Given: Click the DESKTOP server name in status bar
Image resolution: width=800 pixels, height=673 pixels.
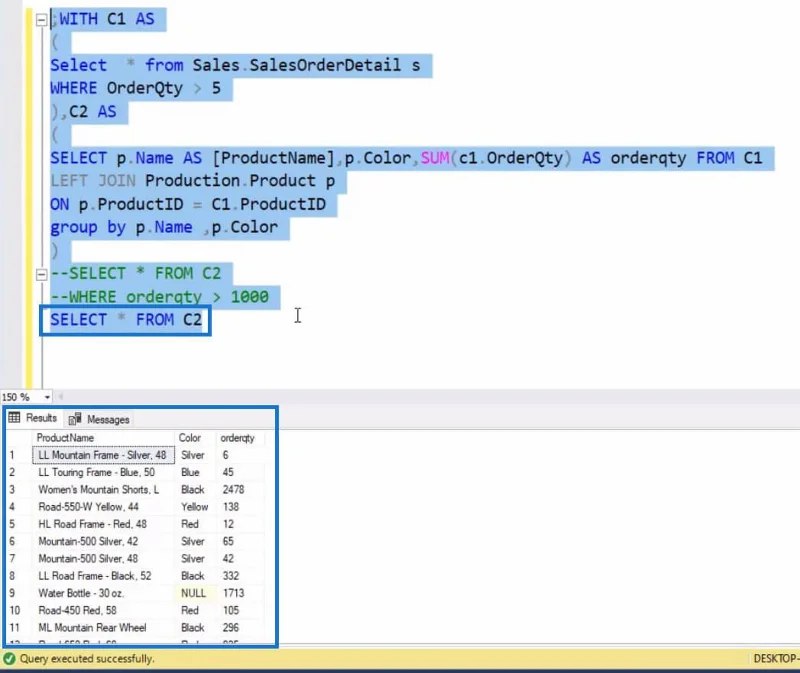Looking at the screenshot, I should [776, 659].
